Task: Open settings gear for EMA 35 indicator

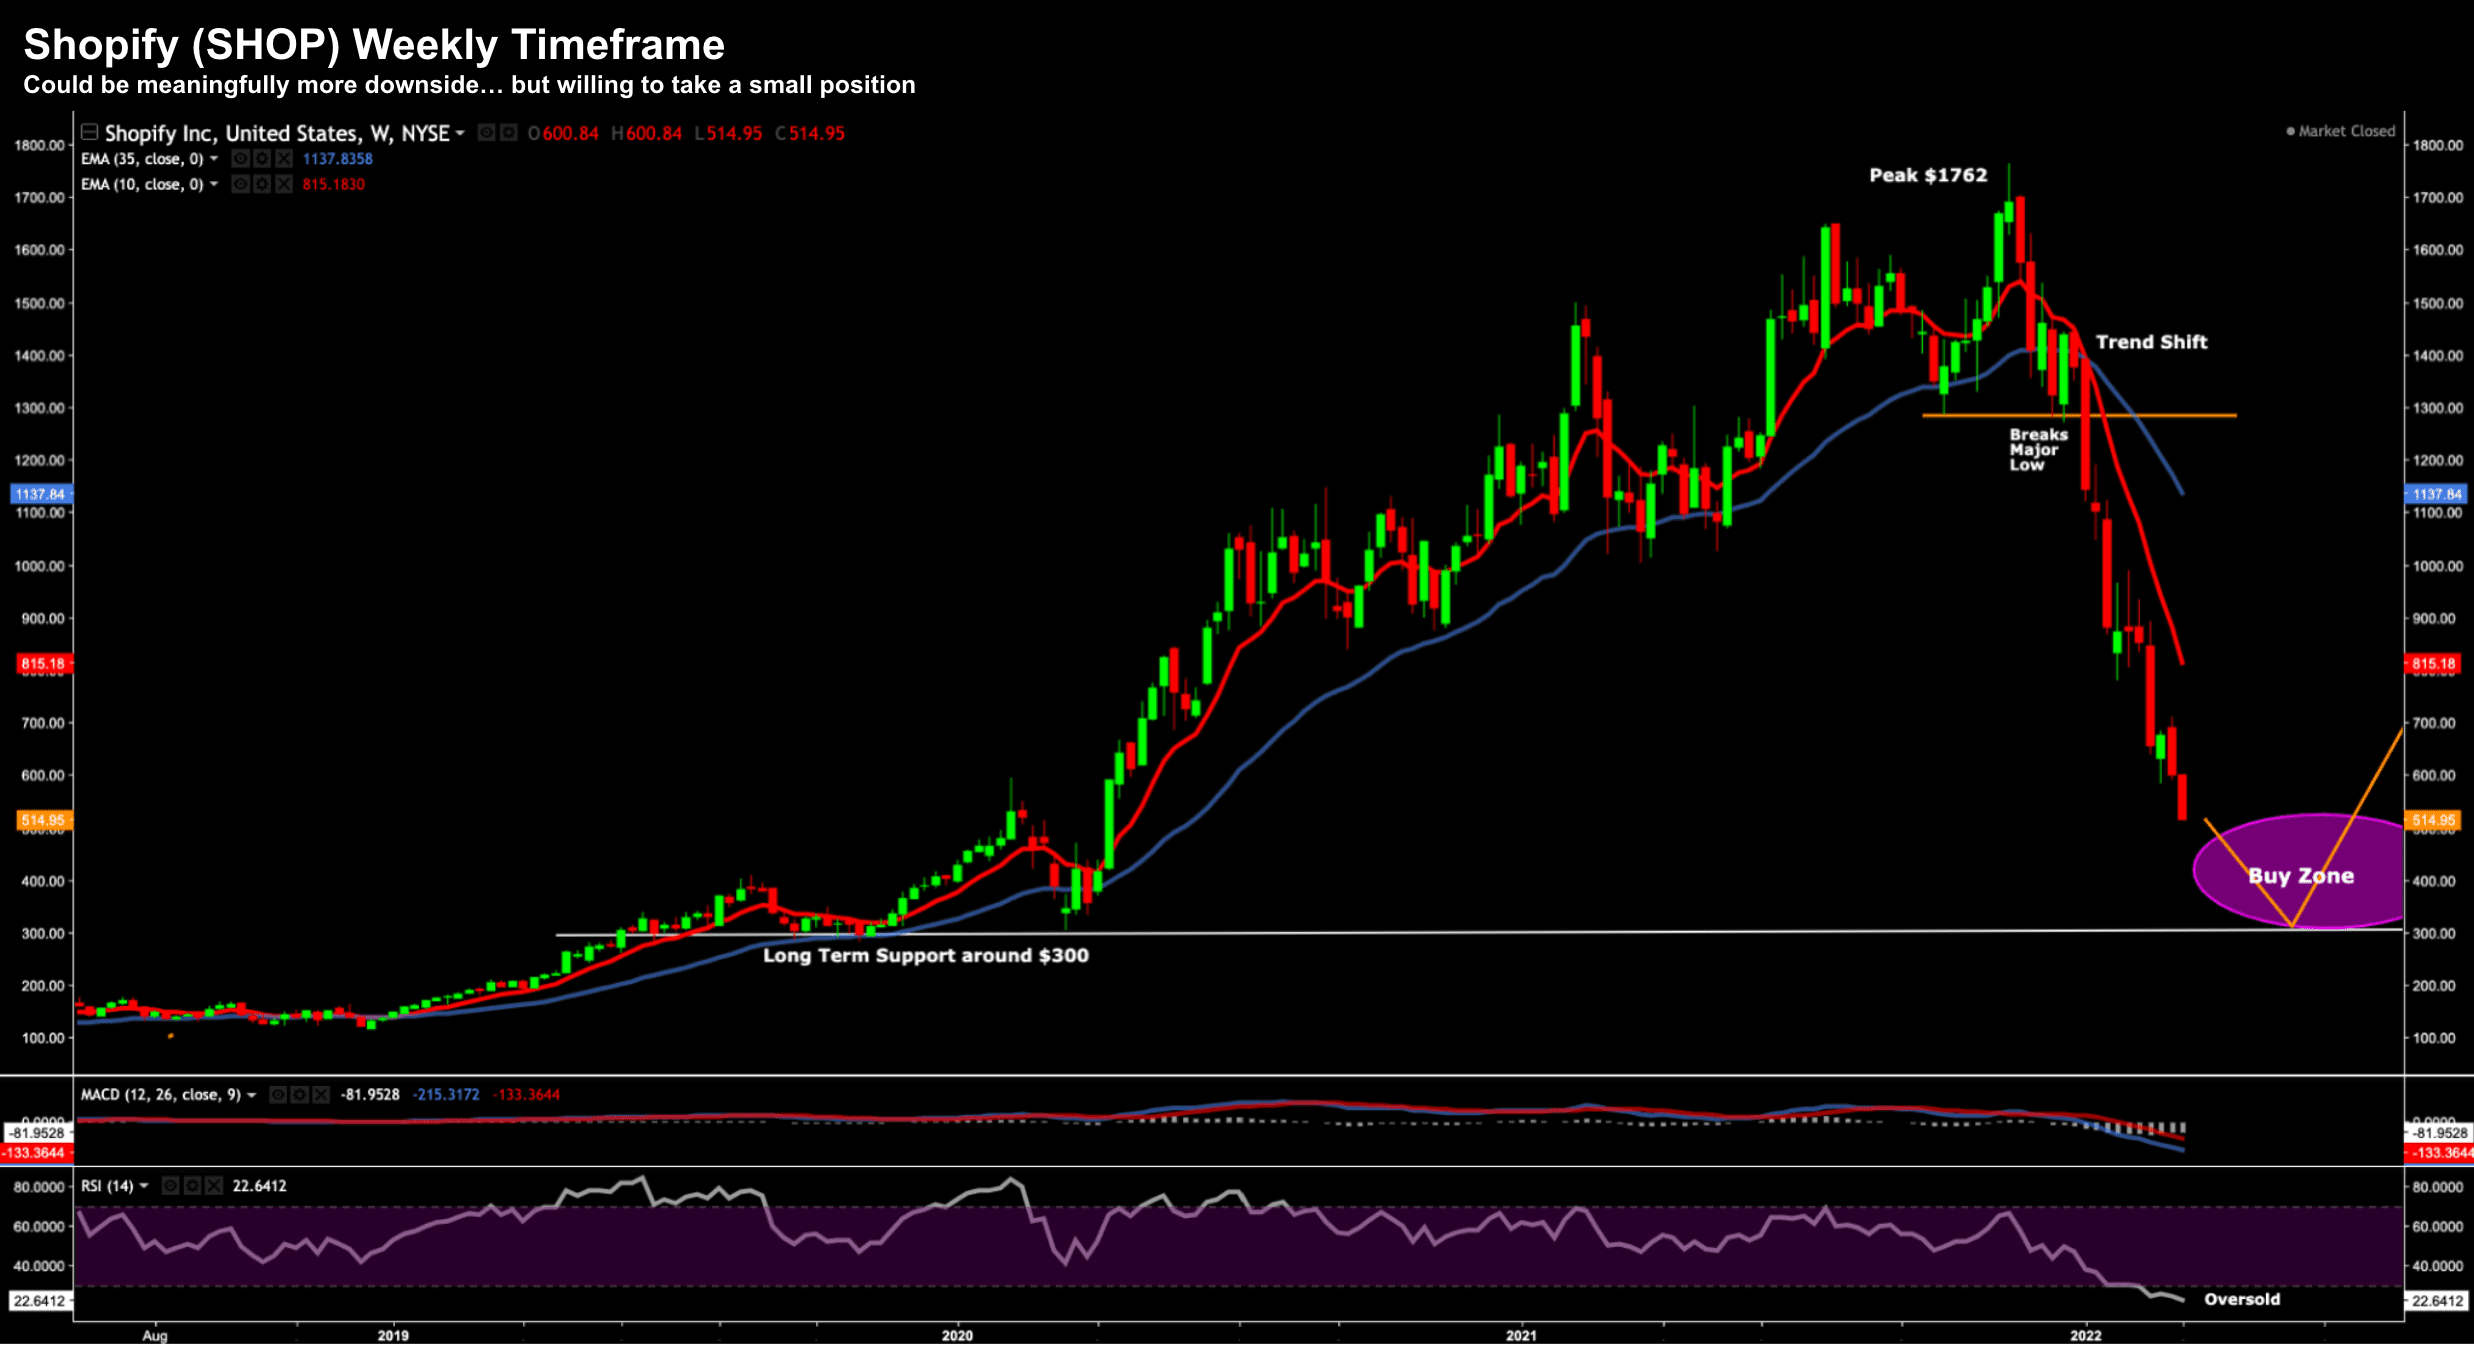Action: [262, 159]
